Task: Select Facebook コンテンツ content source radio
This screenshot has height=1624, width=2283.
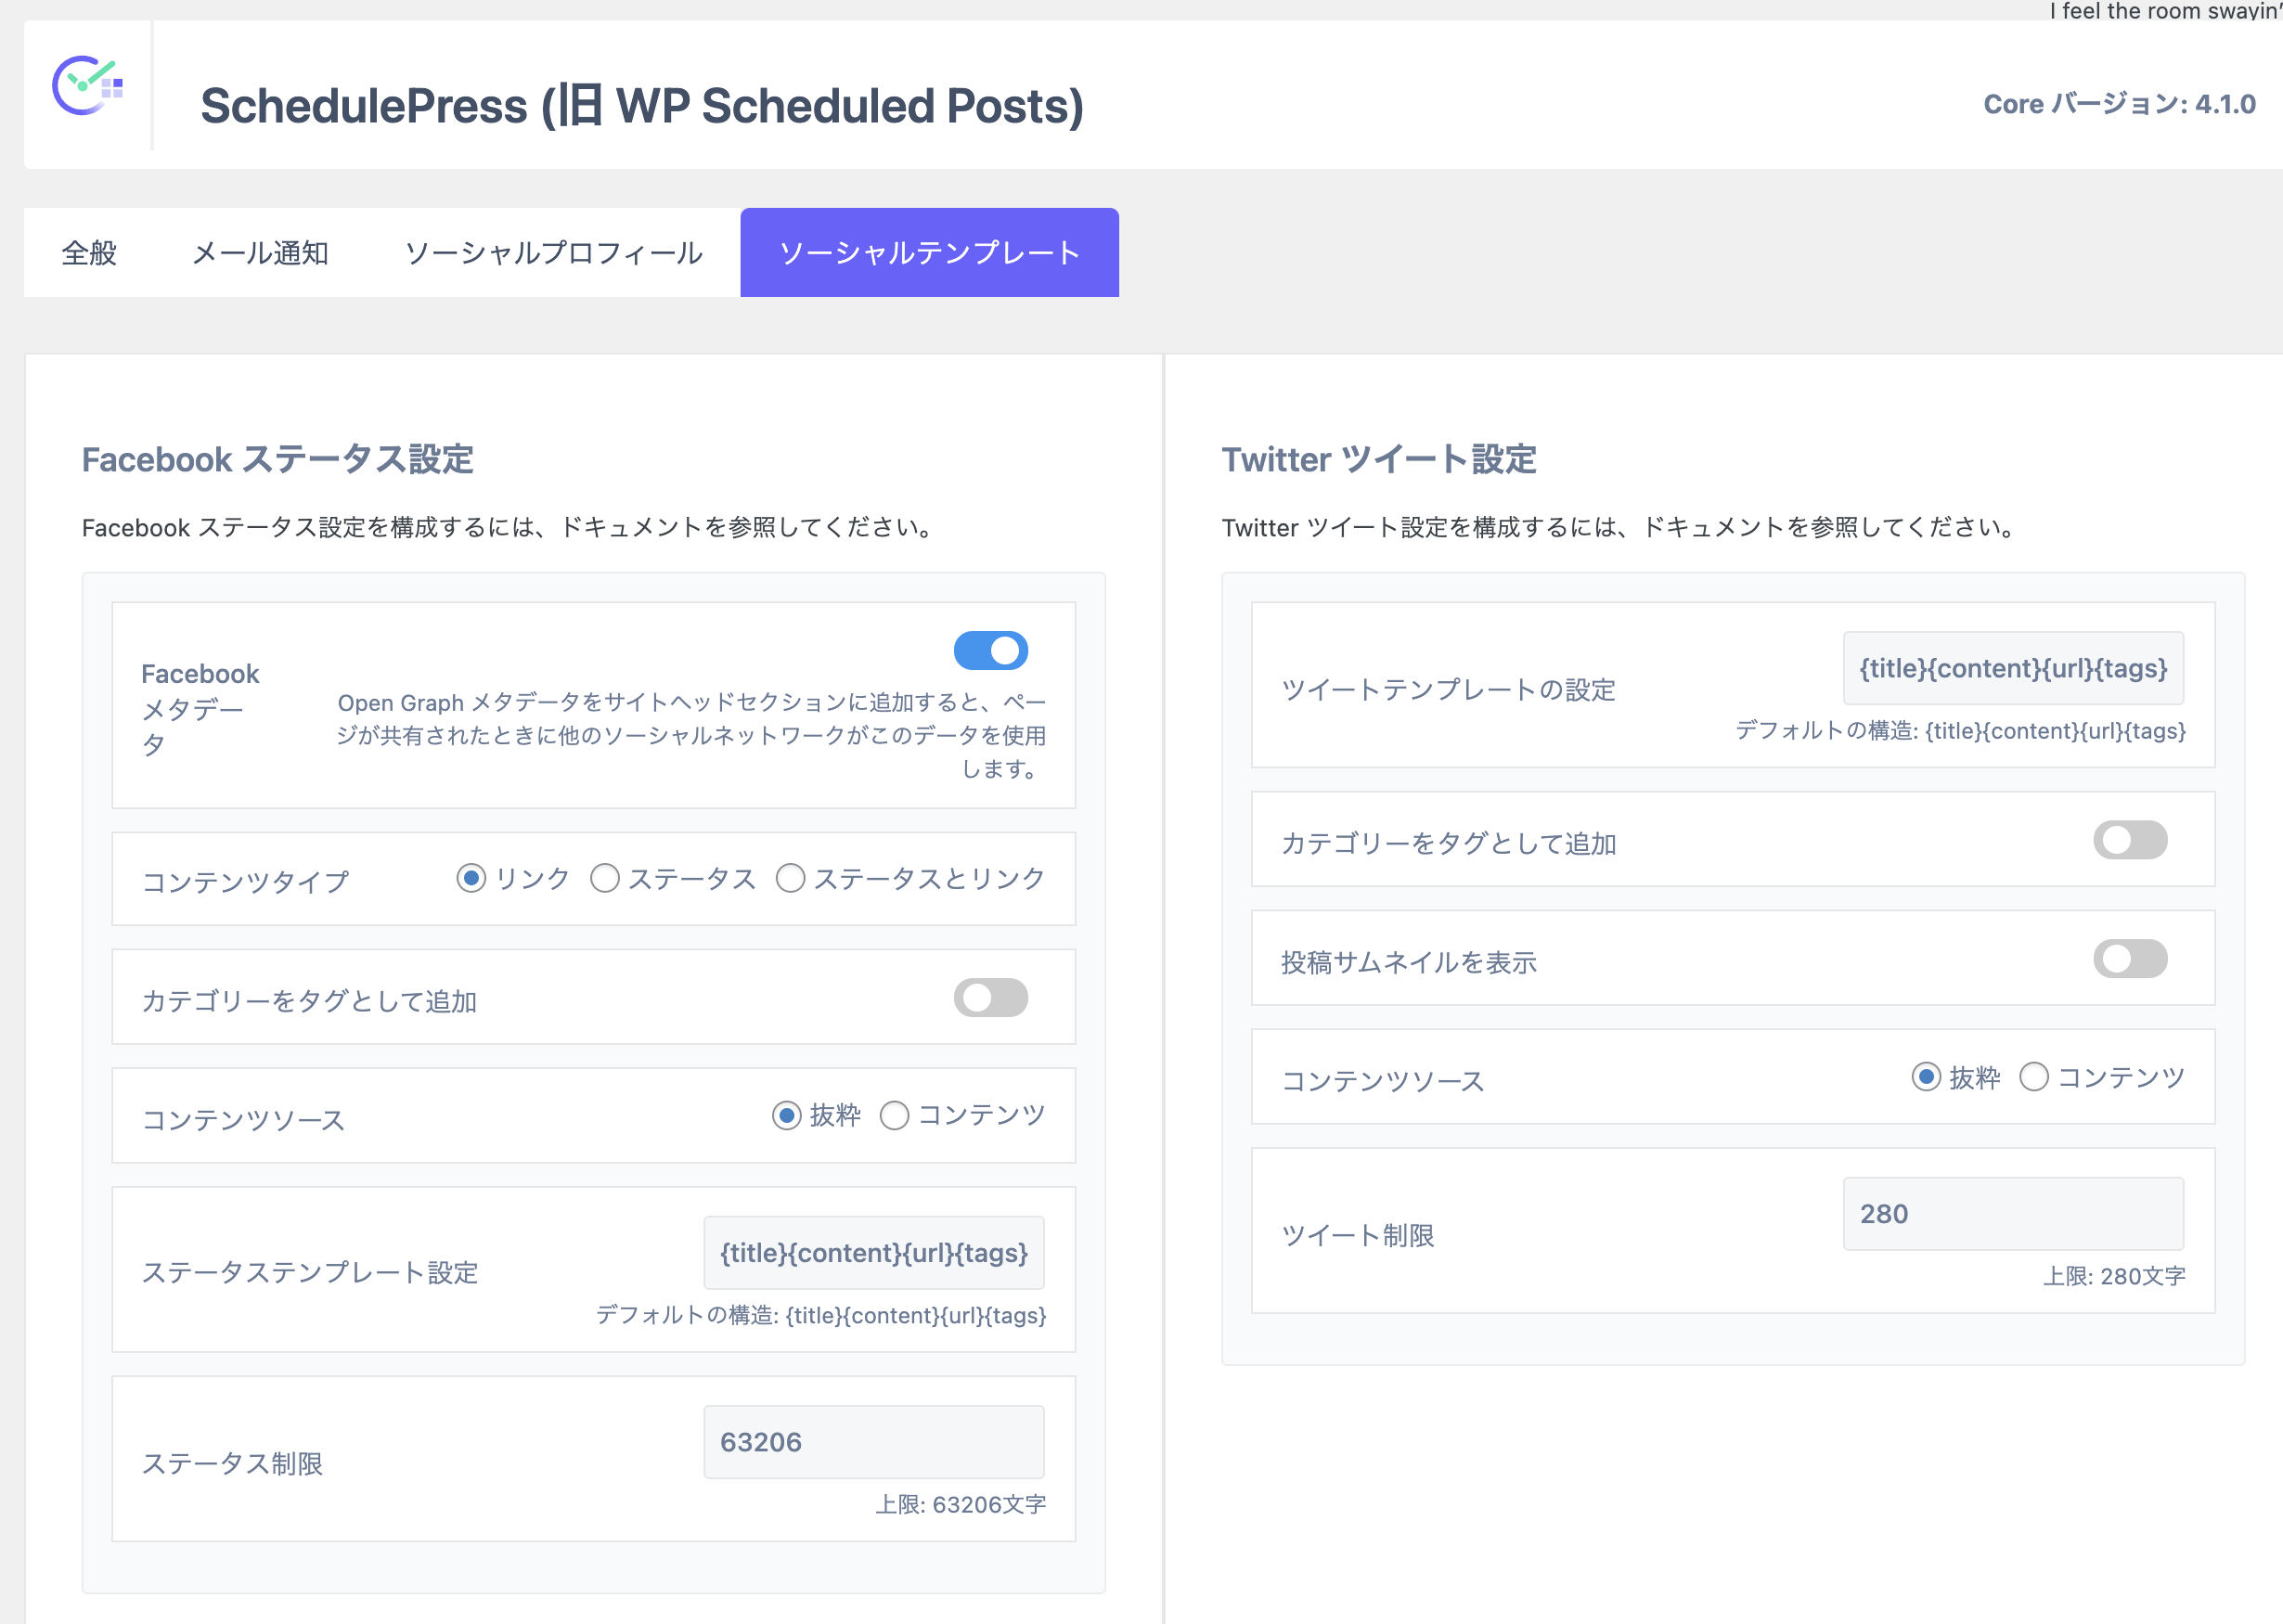Action: [894, 1116]
